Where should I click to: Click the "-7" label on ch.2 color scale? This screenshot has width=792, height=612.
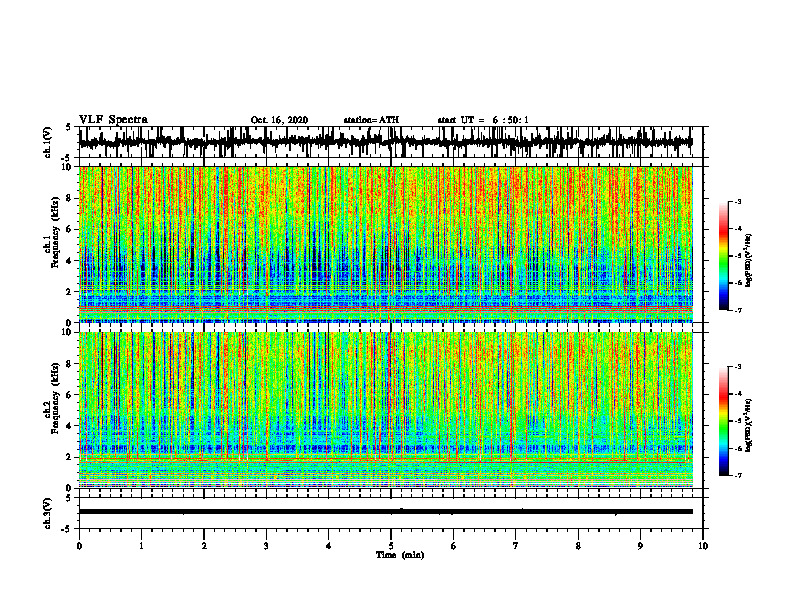[x=737, y=475]
